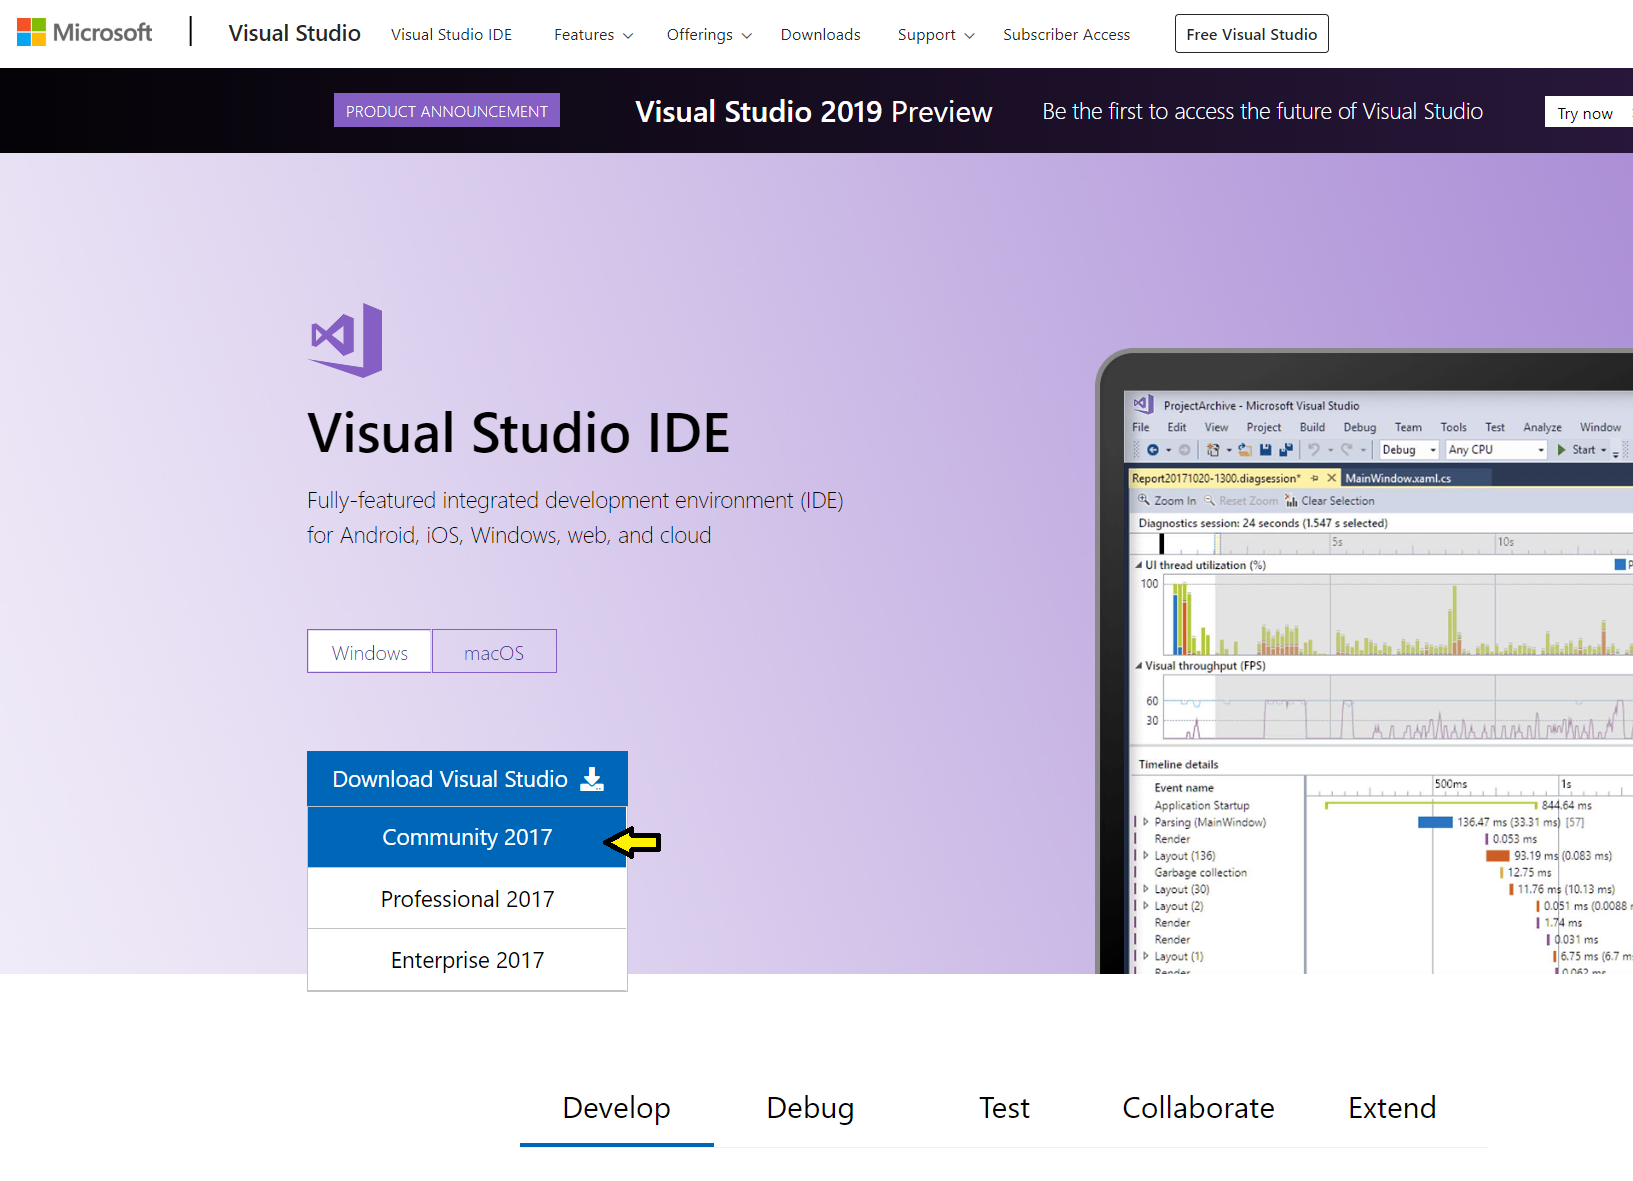Select Professional 2017 download option
Screen dimensions: 1633x1181
(467, 899)
